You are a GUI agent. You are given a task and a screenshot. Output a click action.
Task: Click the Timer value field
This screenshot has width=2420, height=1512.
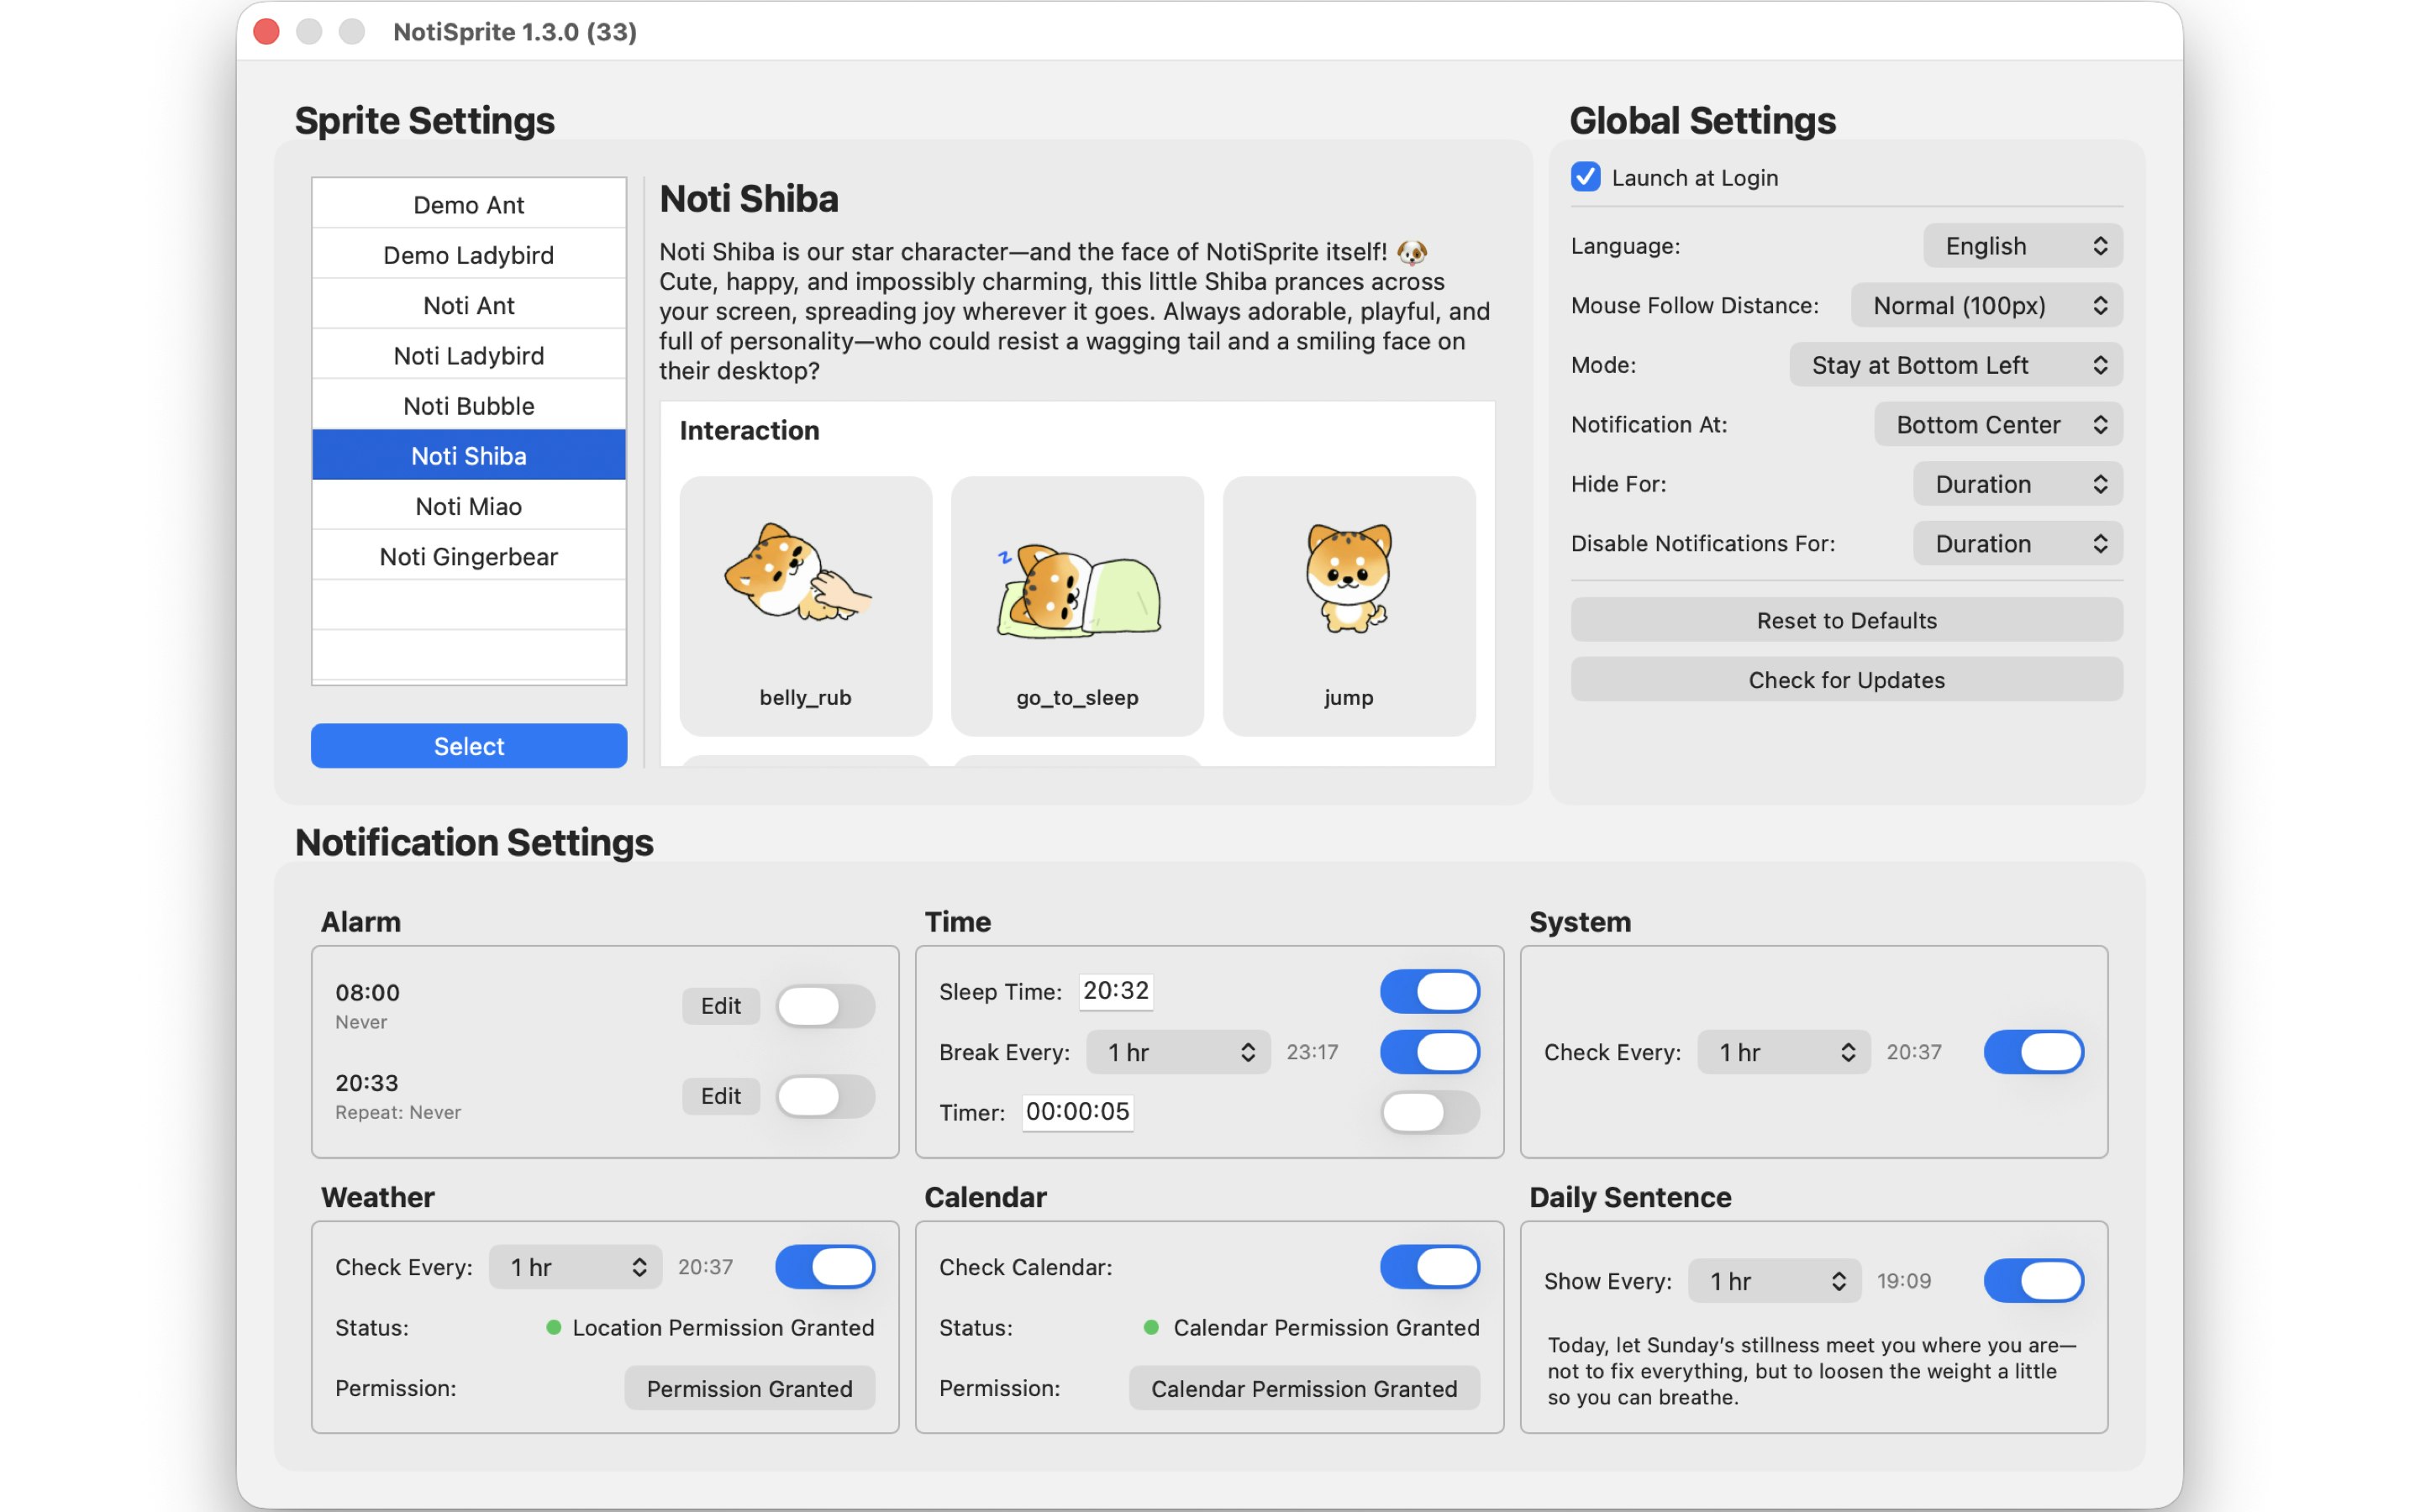(x=1076, y=1112)
